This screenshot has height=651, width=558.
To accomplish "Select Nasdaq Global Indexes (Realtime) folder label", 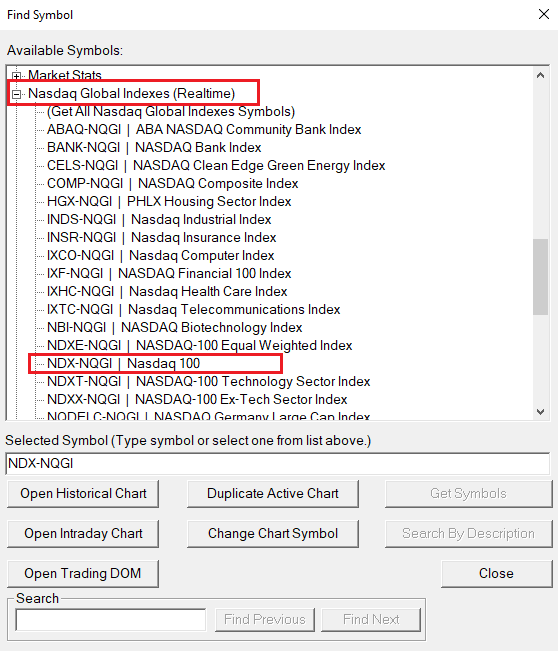I will click(x=131, y=93).
